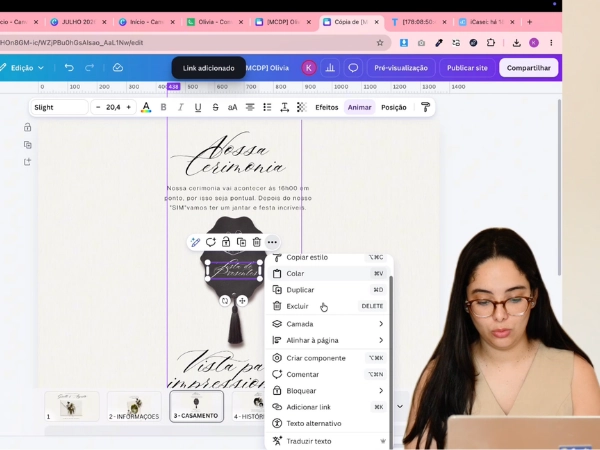Expand the Bloquear submenu
This screenshot has width=600, height=450.
click(328, 391)
